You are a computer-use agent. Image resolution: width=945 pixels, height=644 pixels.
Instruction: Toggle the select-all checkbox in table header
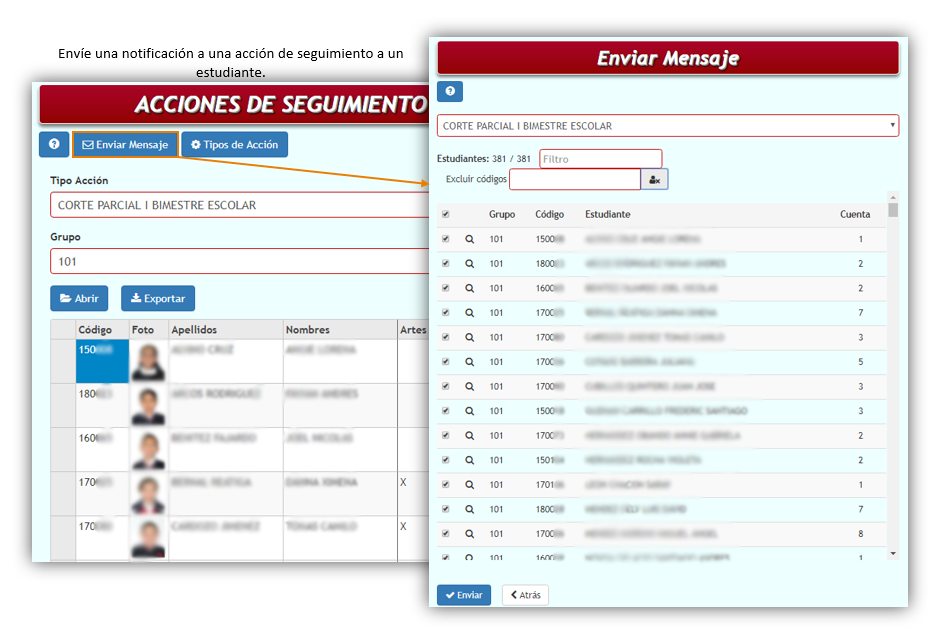(445, 214)
